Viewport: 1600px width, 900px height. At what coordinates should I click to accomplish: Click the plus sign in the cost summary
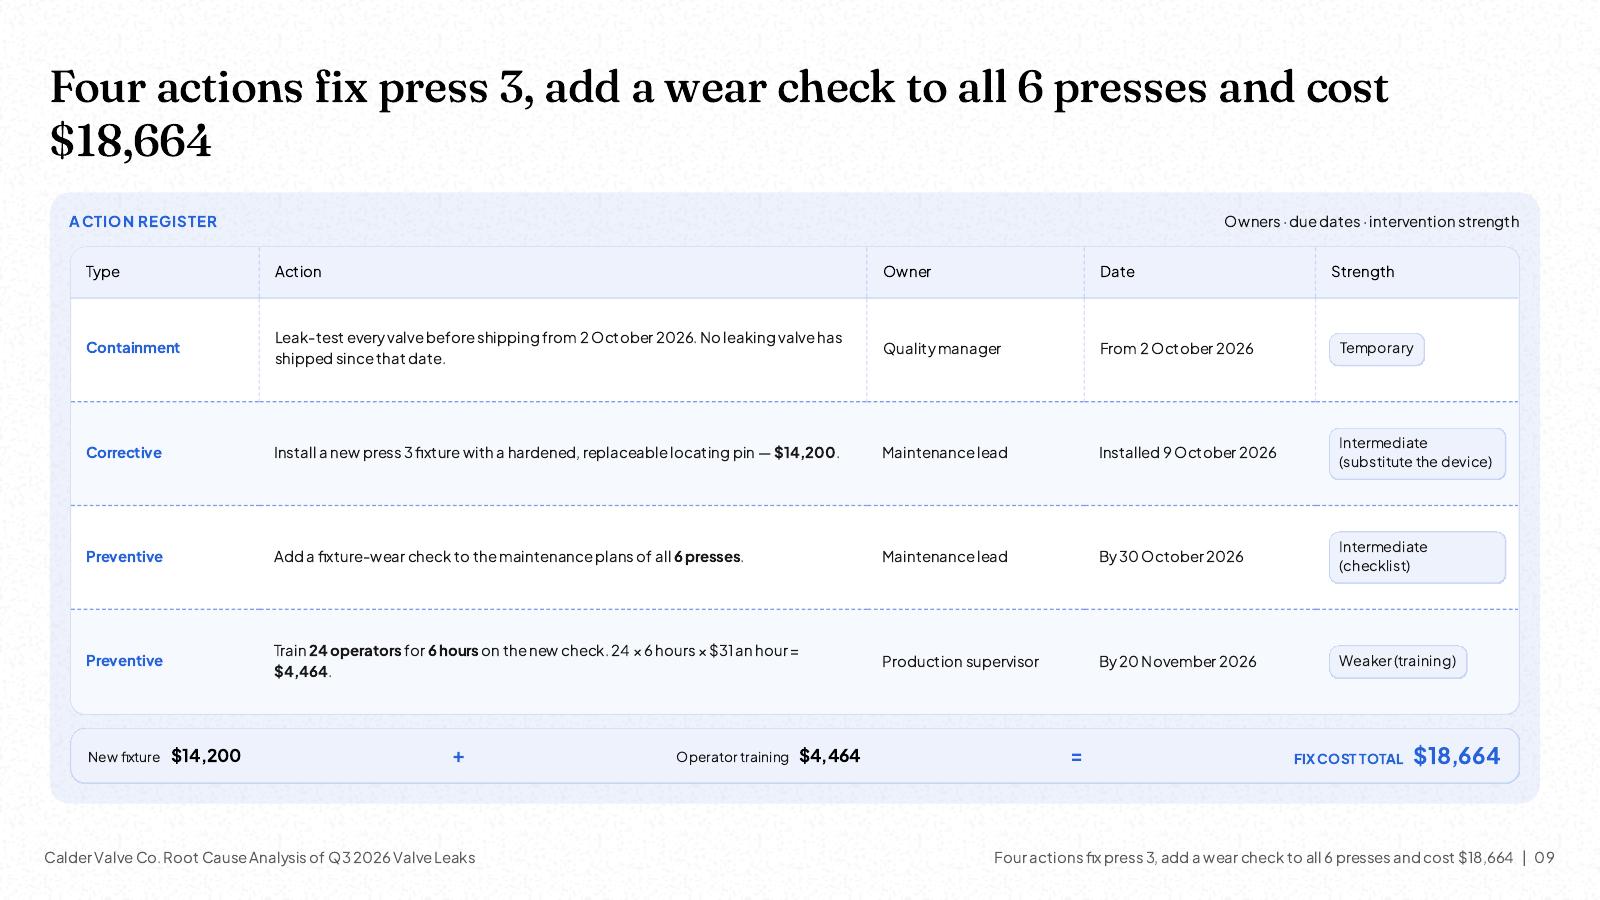(x=458, y=757)
